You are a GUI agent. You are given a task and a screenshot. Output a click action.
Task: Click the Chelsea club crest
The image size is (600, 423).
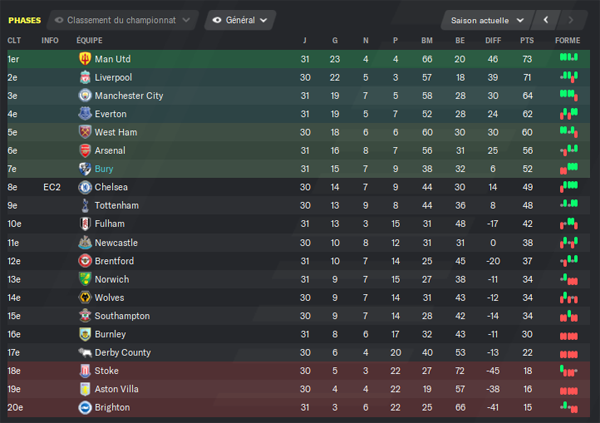pos(85,187)
